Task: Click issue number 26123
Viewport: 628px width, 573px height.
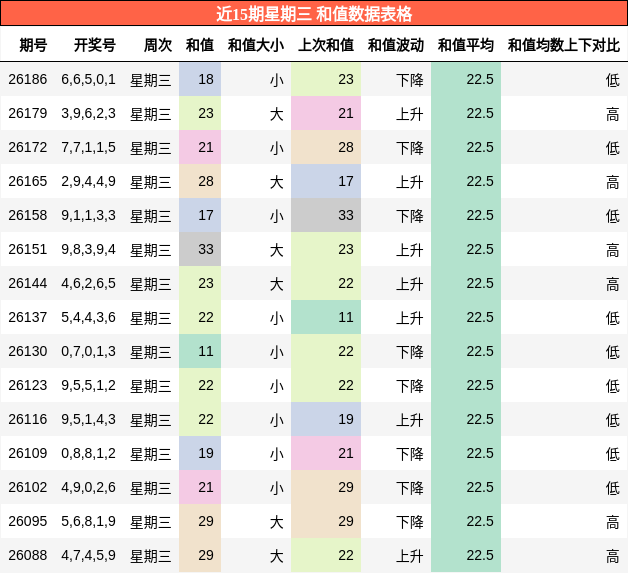Action: click(28, 386)
